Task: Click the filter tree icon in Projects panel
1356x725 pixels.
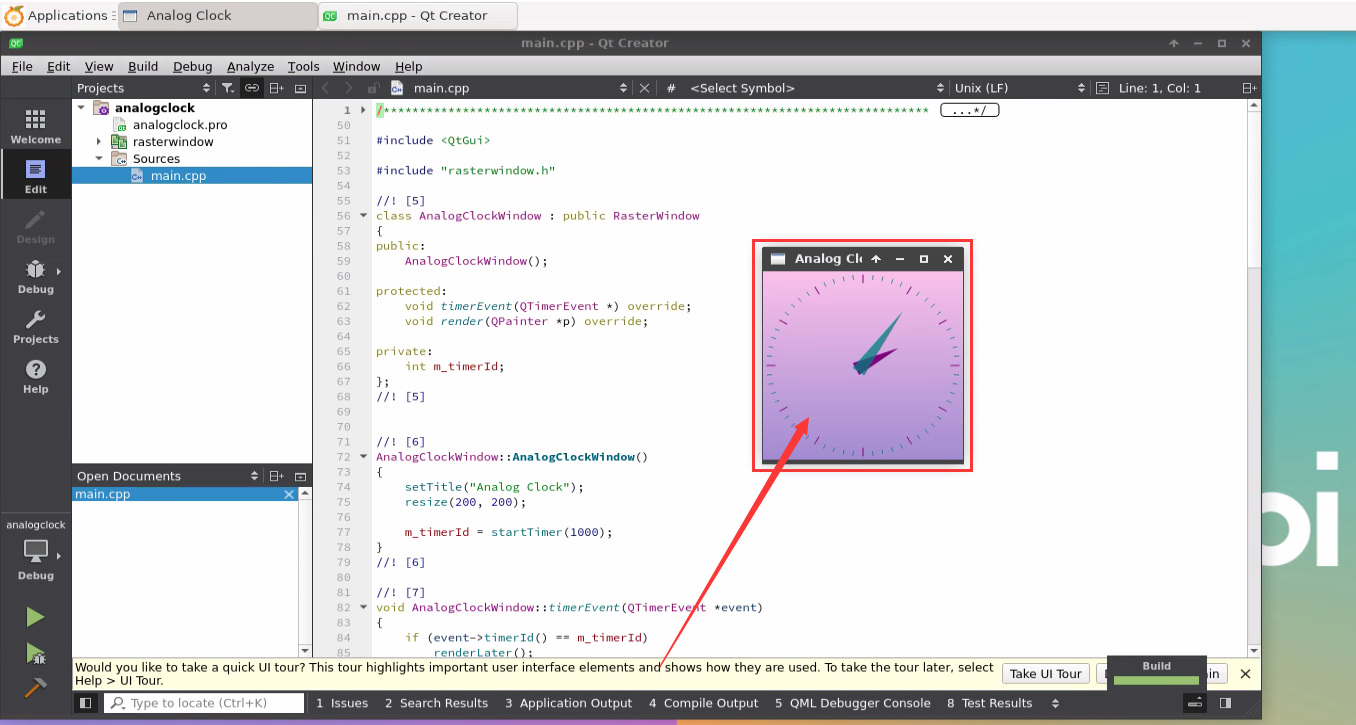Action: pyautogui.click(x=228, y=88)
